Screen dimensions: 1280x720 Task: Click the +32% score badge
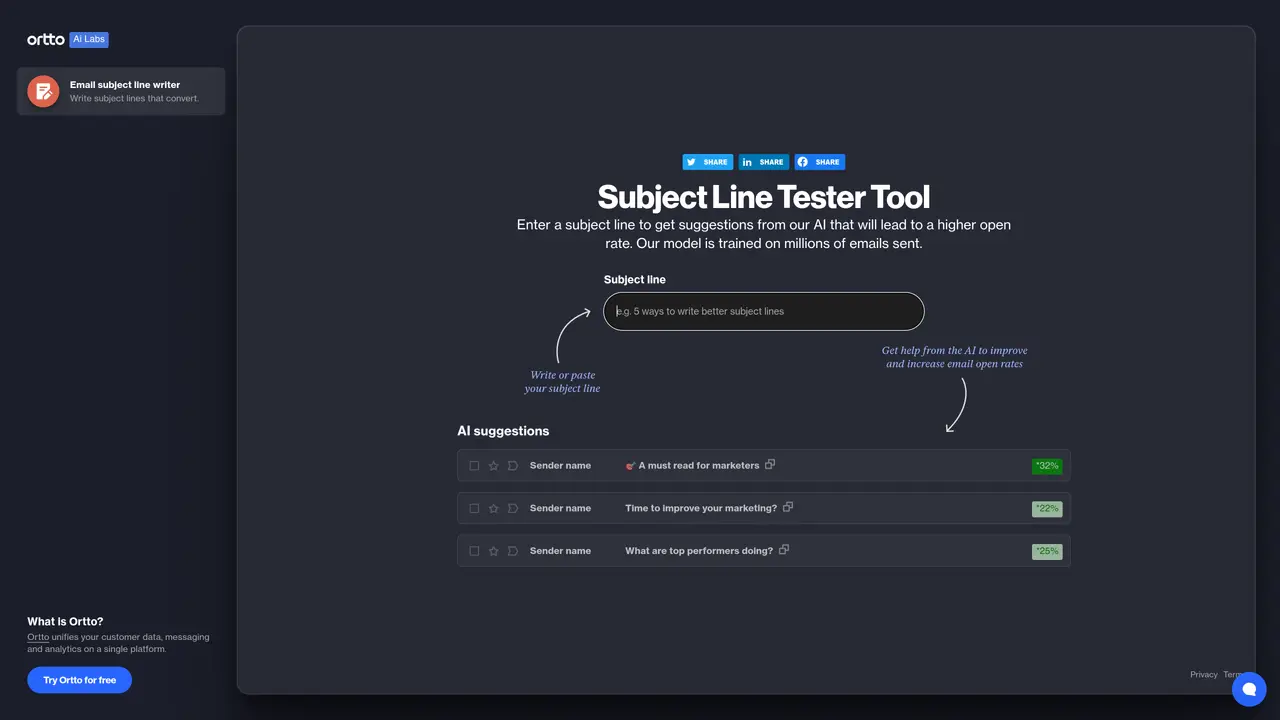click(1047, 466)
